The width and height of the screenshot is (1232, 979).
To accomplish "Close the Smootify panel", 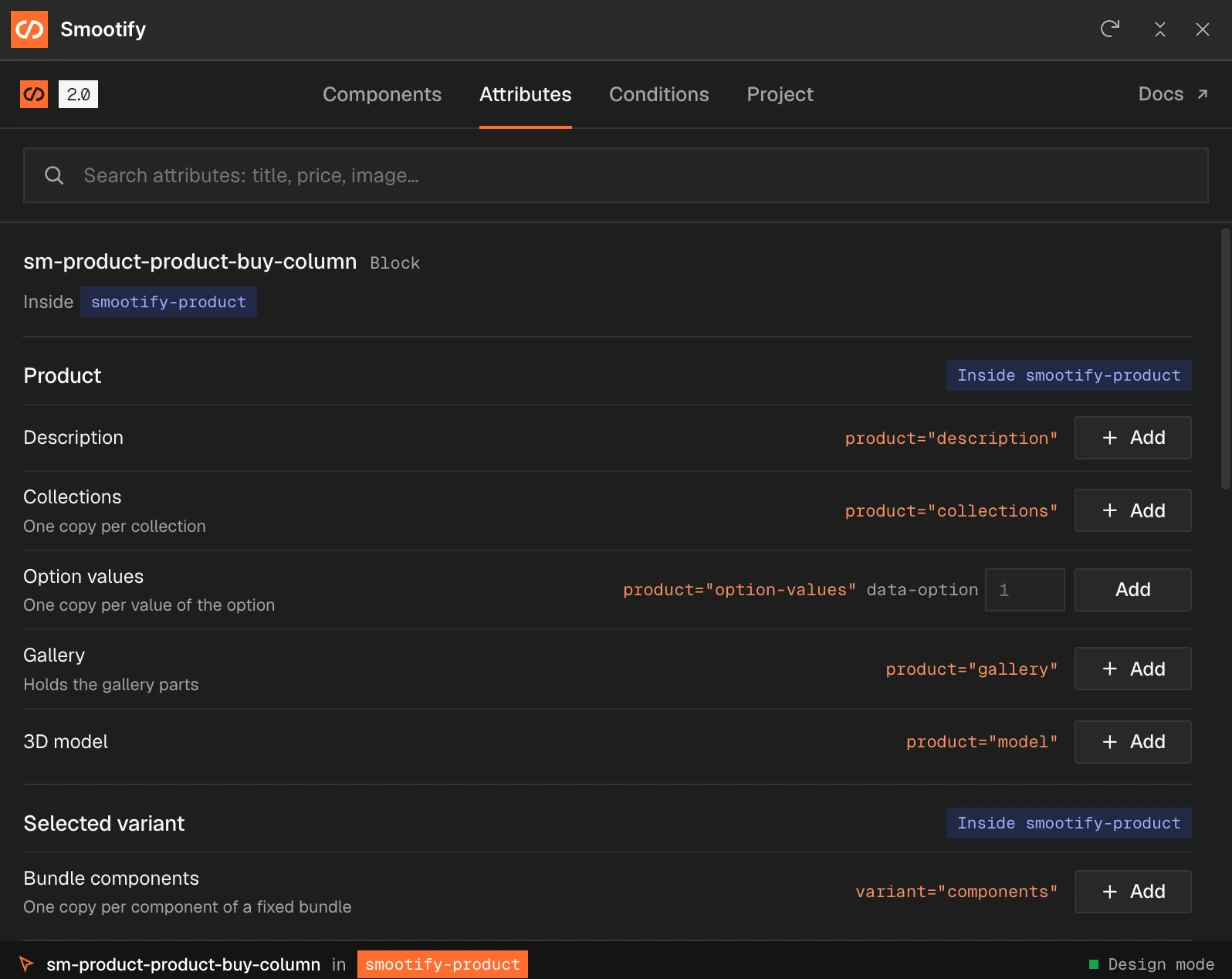I will pyautogui.click(x=1203, y=29).
